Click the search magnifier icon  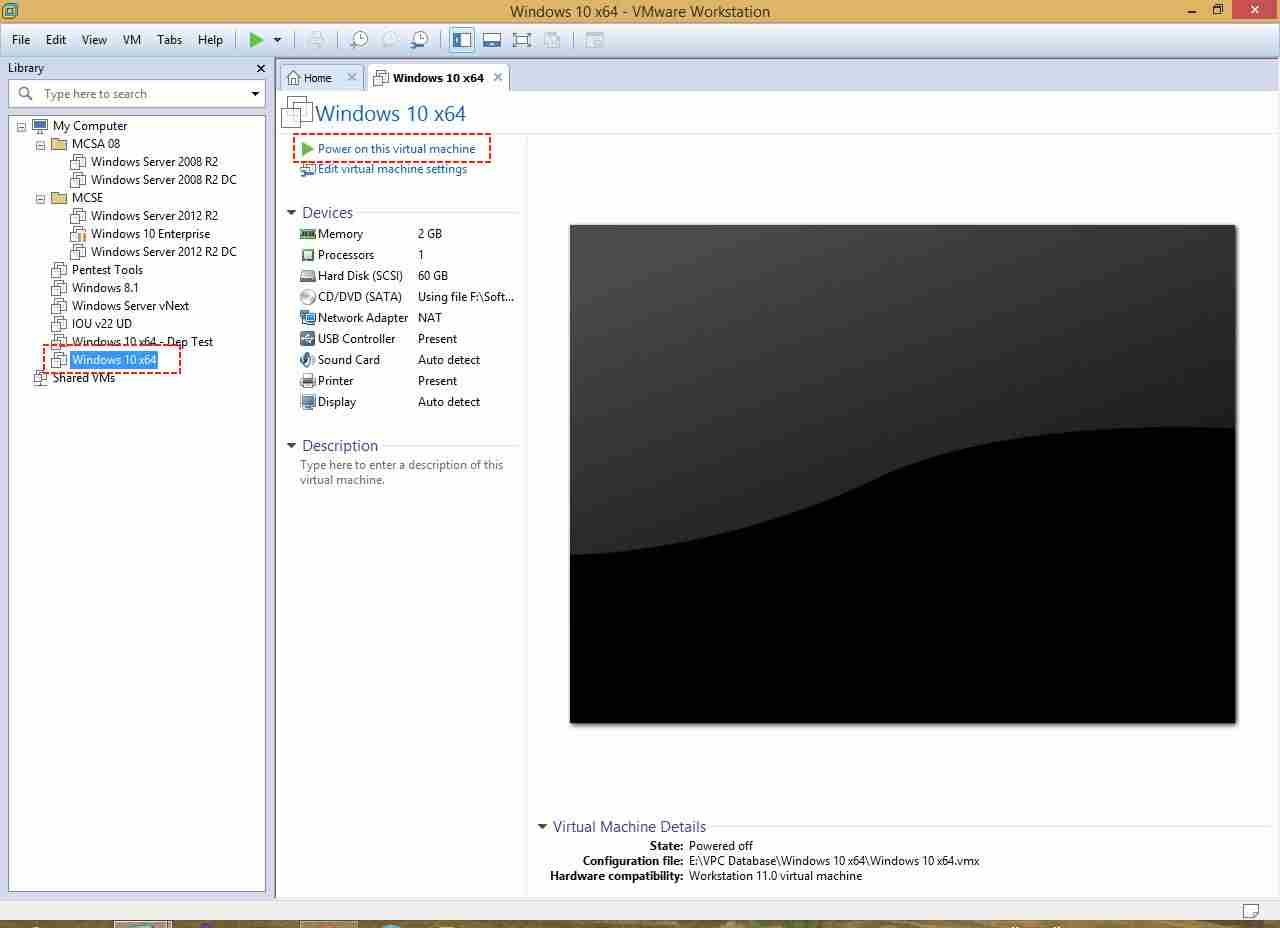(26, 93)
